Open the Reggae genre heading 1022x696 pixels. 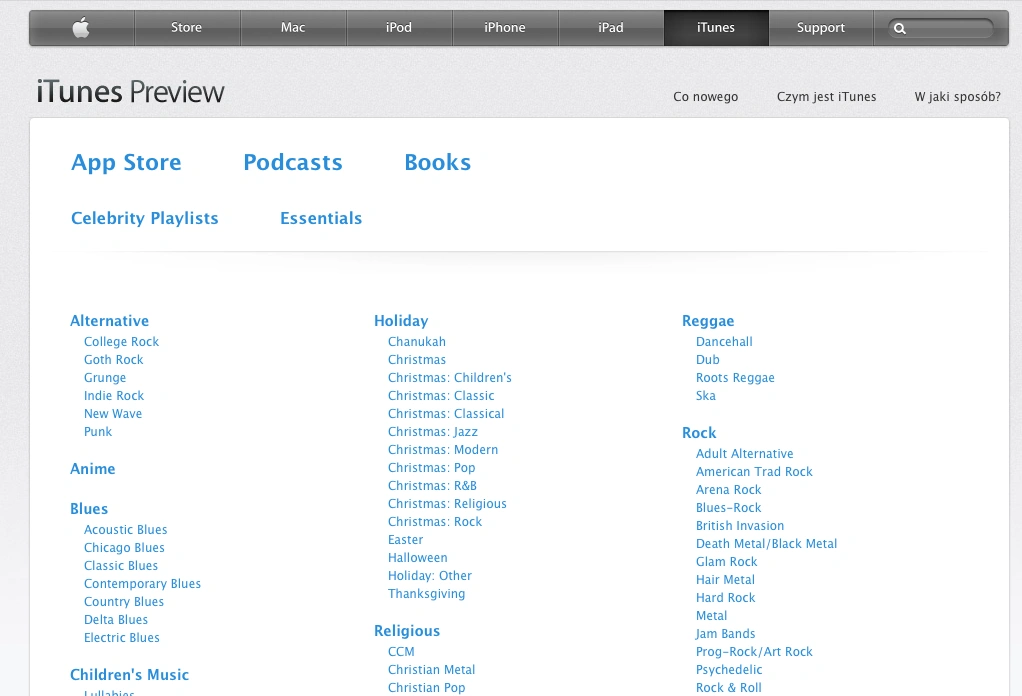point(708,321)
